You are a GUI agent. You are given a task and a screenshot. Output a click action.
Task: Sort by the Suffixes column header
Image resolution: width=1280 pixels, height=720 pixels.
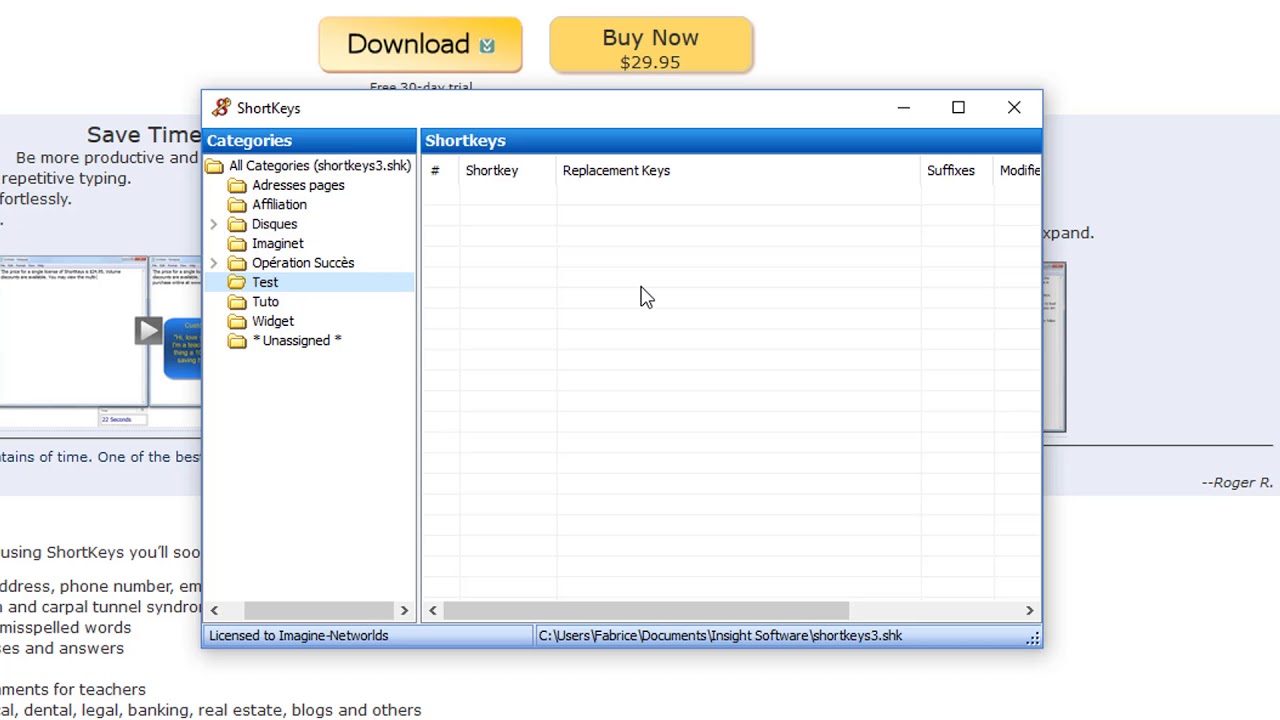pyautogui.click(x=957, y=170)
